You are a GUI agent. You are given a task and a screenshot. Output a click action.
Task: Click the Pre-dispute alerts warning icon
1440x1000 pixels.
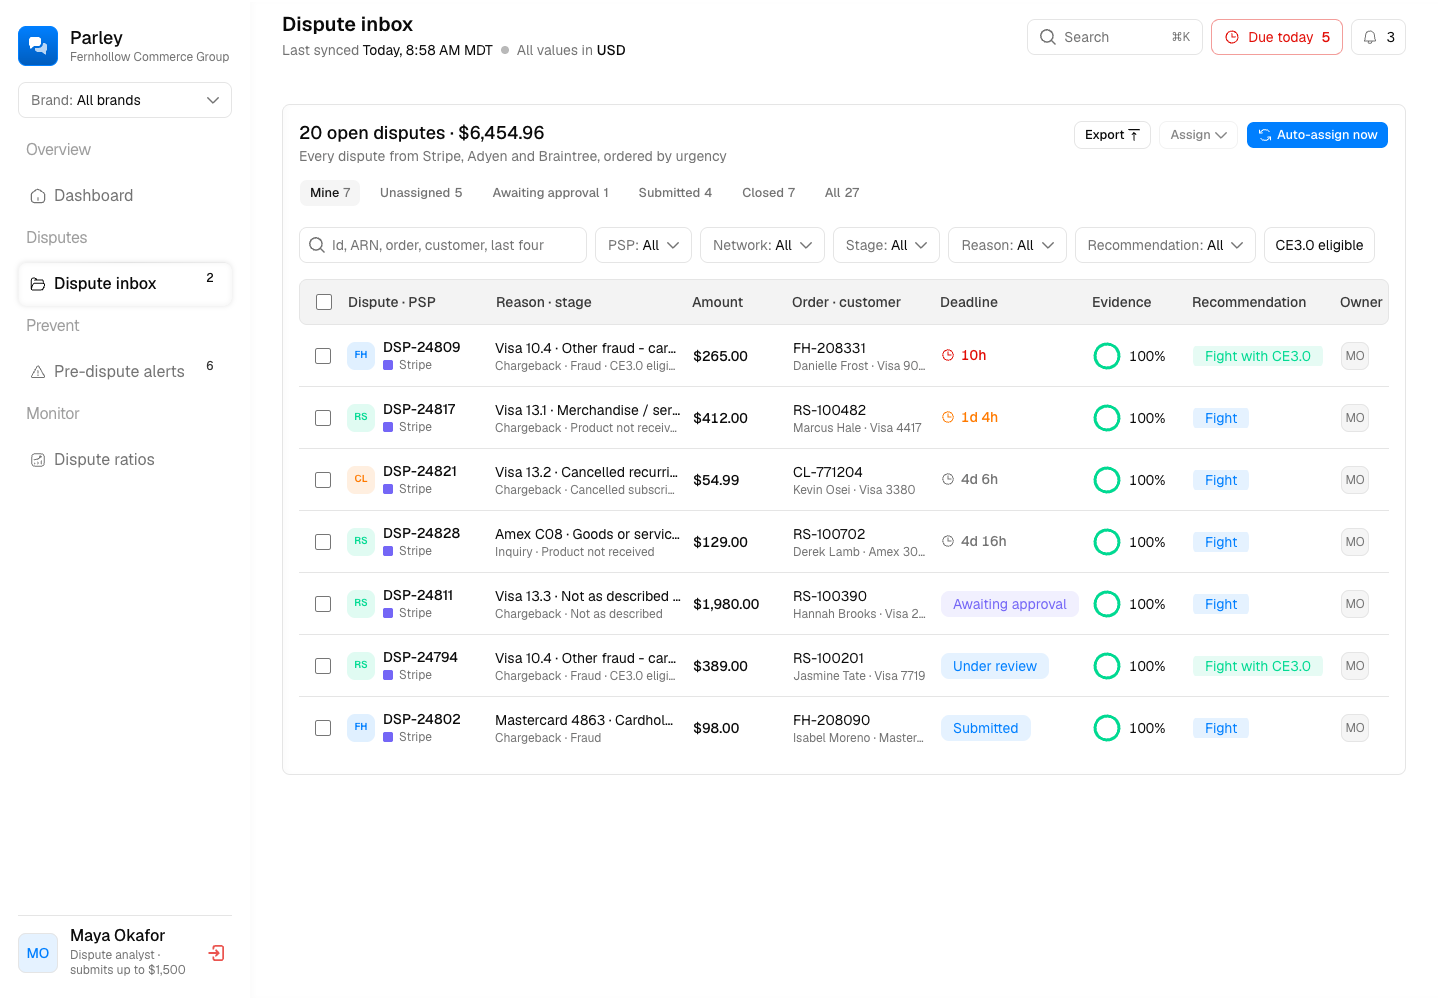tap(38, 372)
